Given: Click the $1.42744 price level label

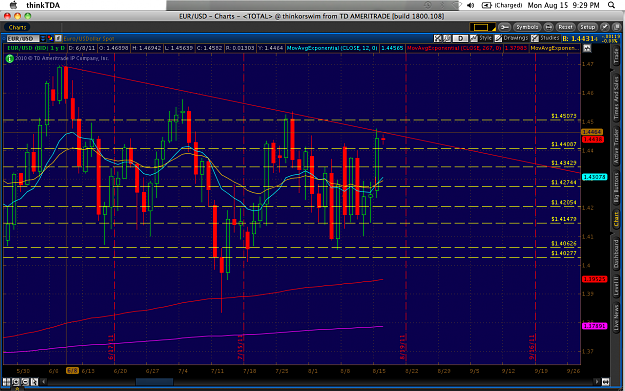Looking at the screenshot, I should pos(564,182).
